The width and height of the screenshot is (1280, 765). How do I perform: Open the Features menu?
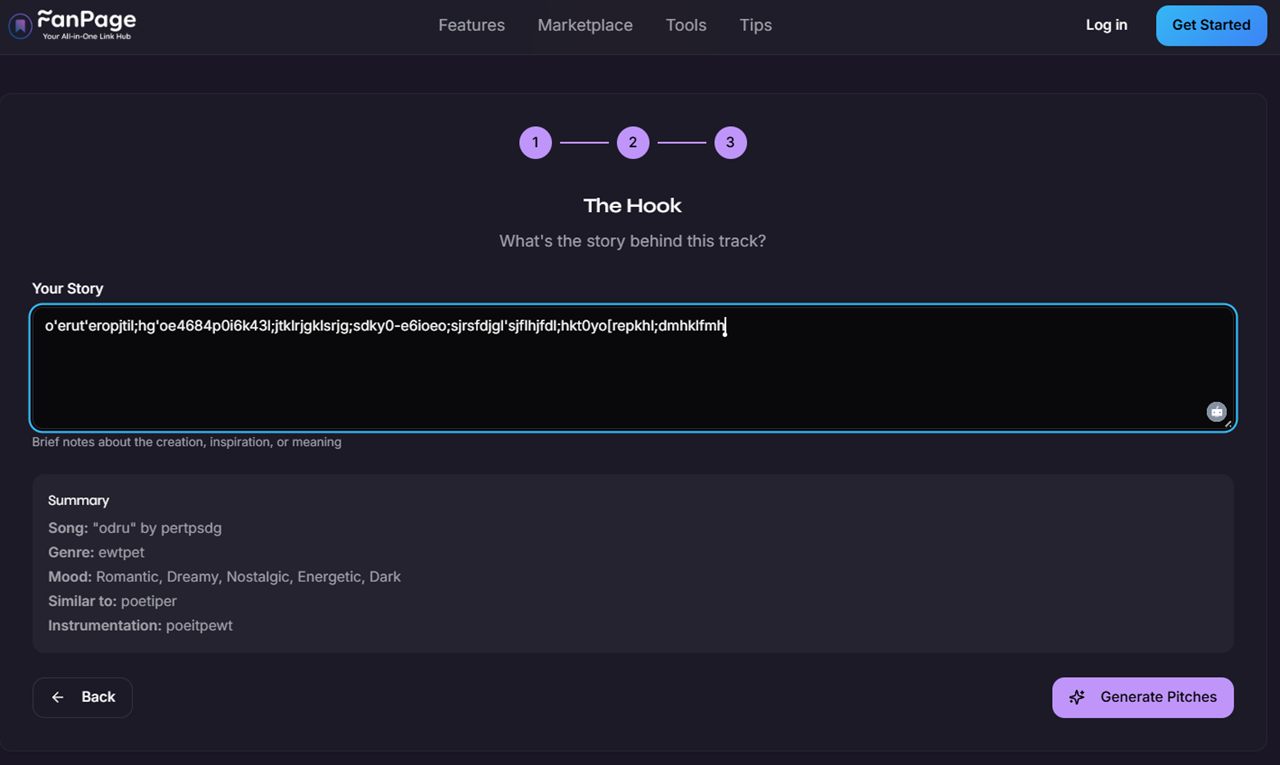pos(471,25)
